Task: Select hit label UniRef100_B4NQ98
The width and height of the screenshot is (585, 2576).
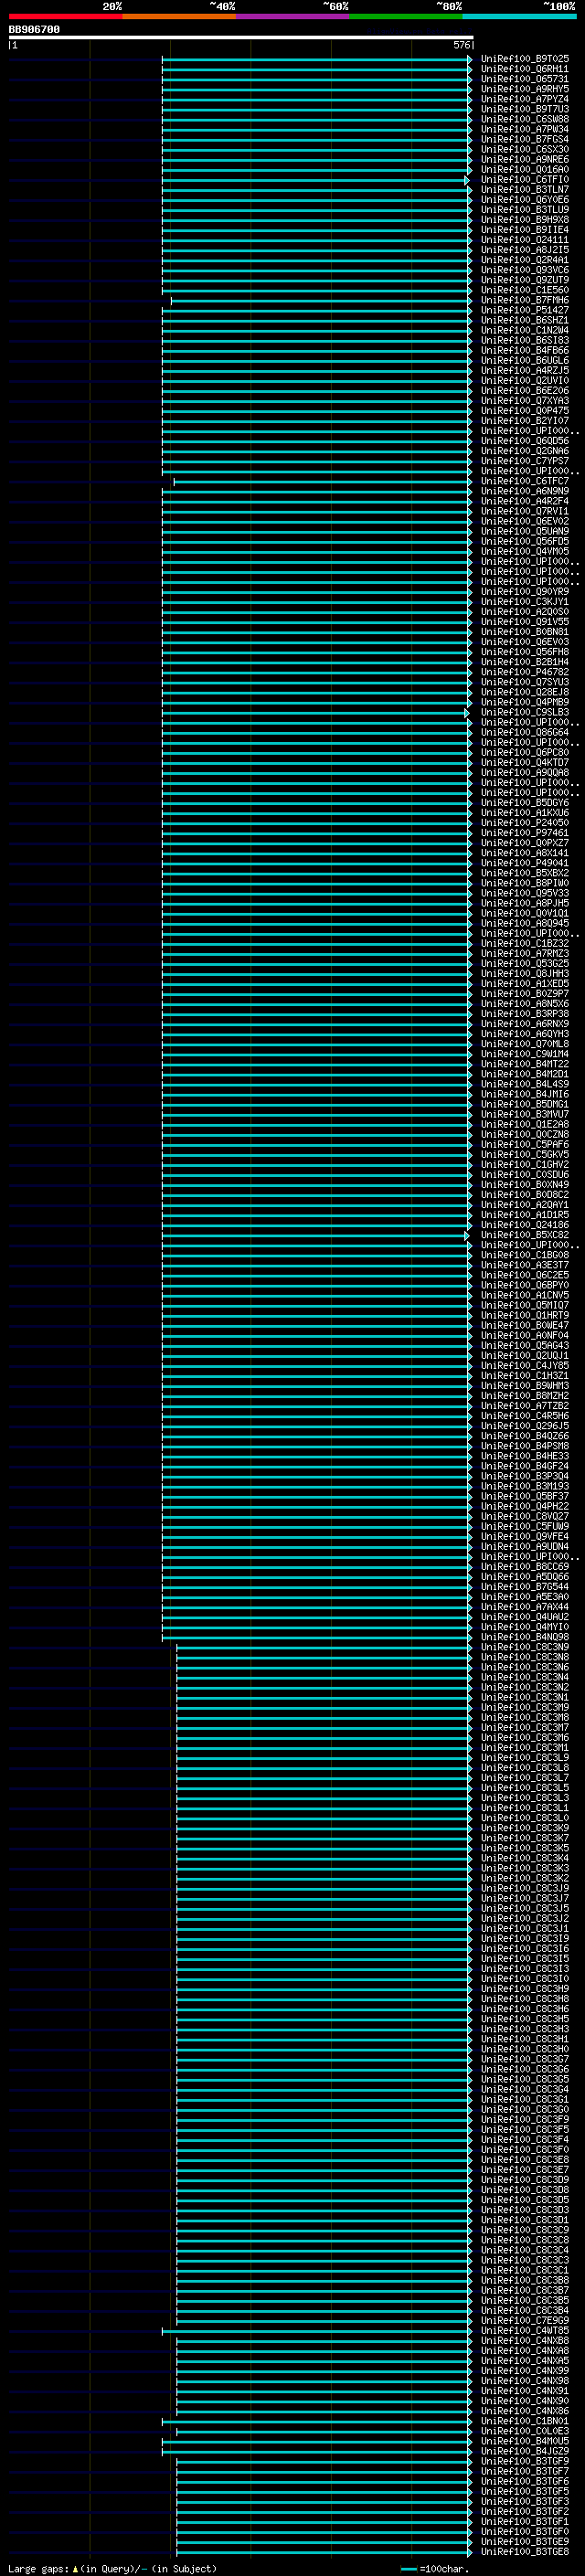Action: pos(524,1637)
